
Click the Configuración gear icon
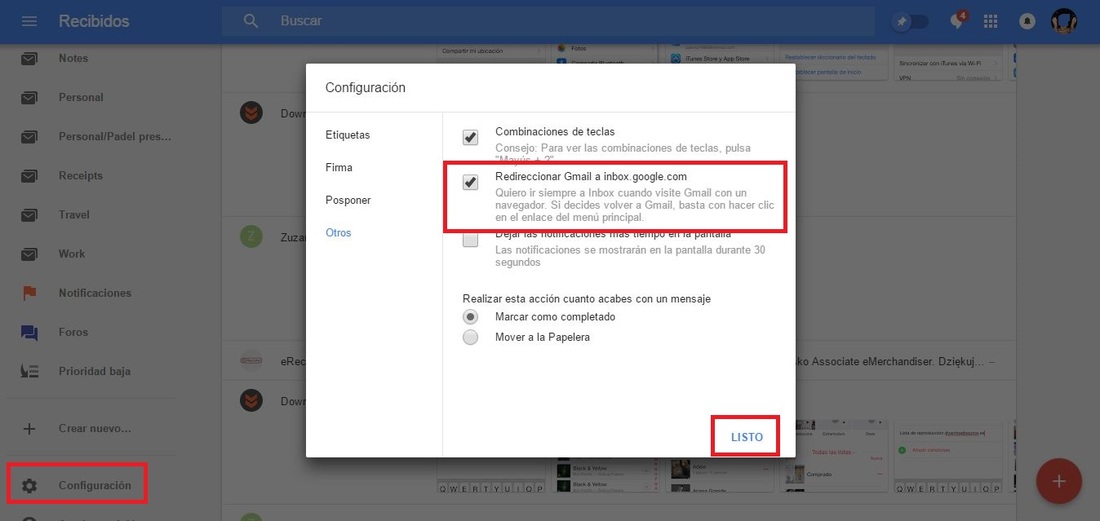click(29, 485)
